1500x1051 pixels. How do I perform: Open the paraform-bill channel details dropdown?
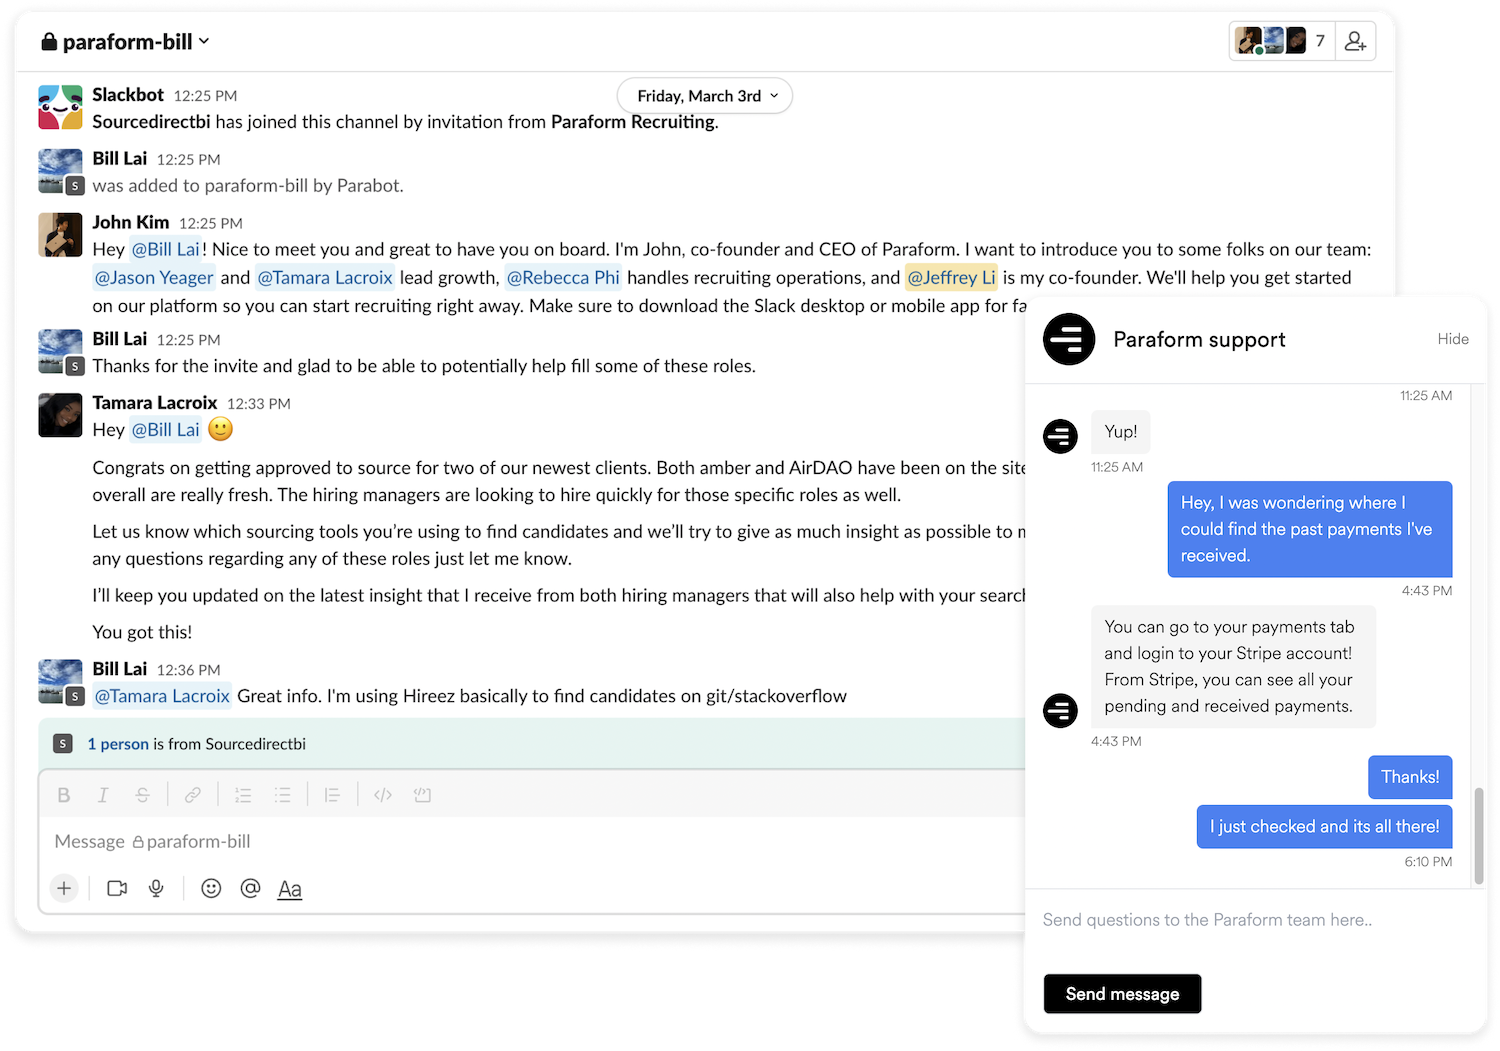[x=126, y=42]
